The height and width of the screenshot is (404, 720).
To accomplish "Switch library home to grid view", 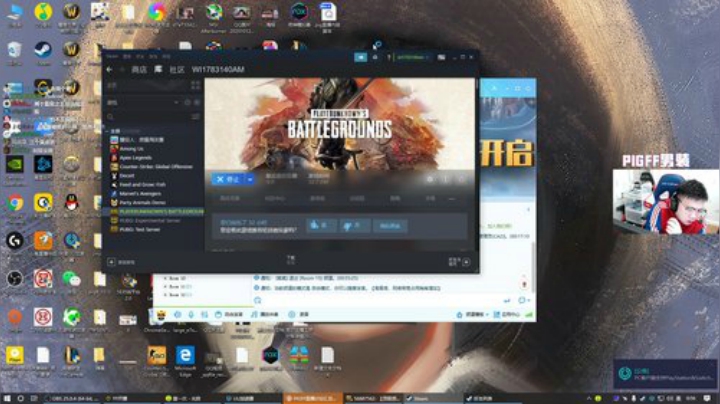I will [196, 85].
